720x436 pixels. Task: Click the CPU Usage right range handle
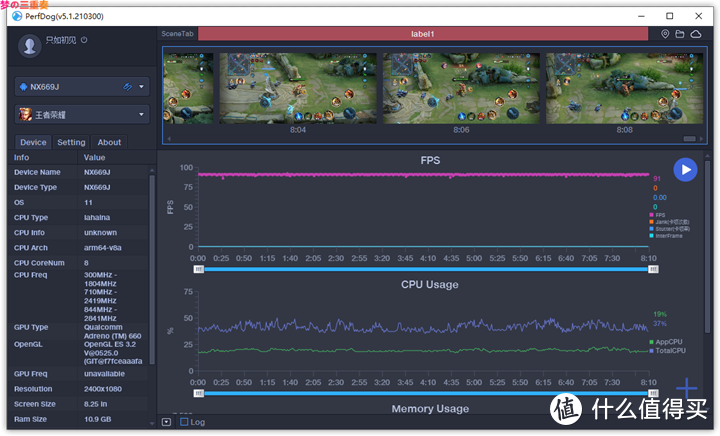click(x=653, y=393)
